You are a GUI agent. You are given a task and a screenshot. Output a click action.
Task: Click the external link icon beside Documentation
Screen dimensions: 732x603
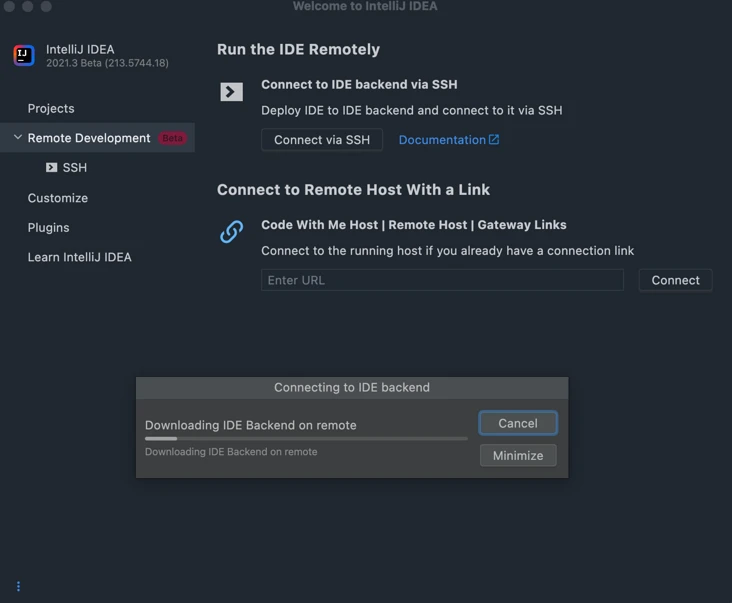[494, 140]
